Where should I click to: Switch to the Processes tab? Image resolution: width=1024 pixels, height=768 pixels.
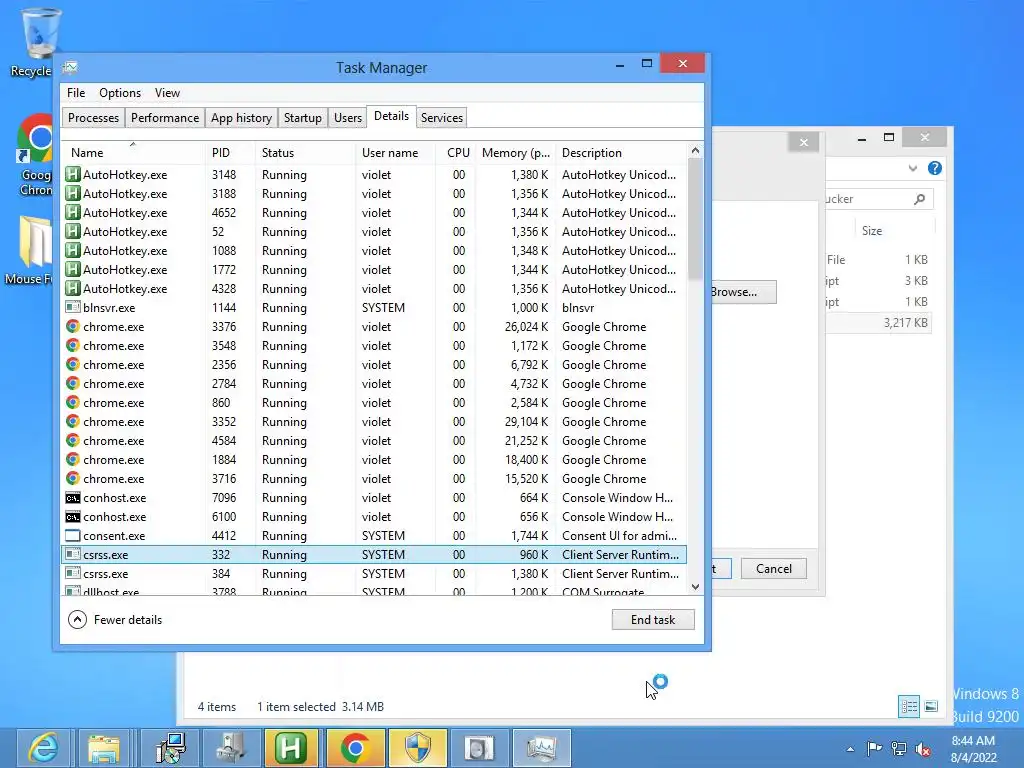pyautogui.click(x=93, y=118)
